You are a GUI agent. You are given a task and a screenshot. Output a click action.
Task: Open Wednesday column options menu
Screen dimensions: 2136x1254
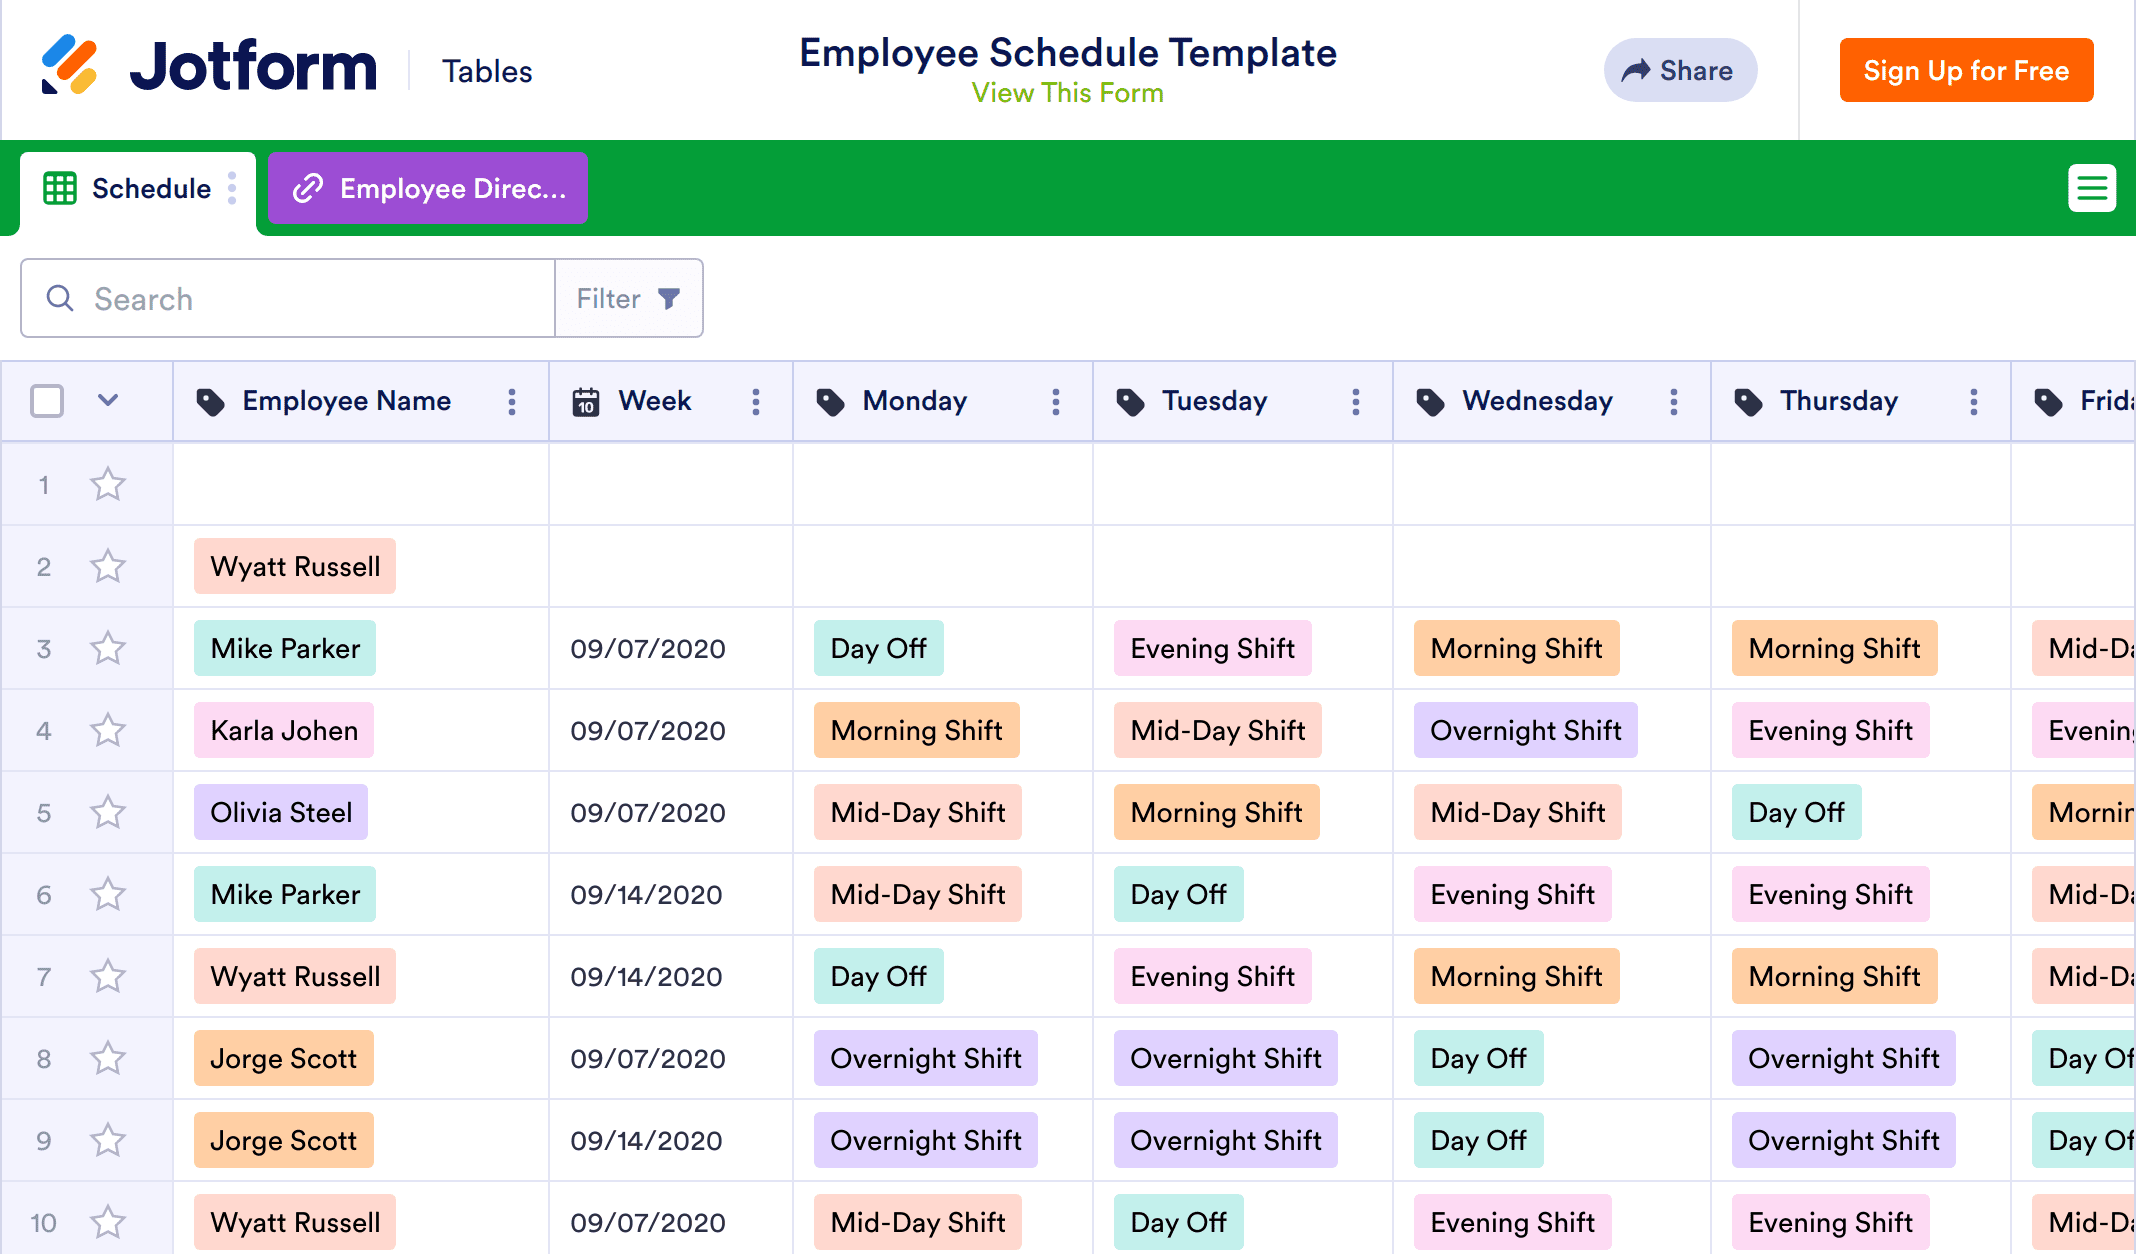pyautogui.click(x=1674, y=402)
